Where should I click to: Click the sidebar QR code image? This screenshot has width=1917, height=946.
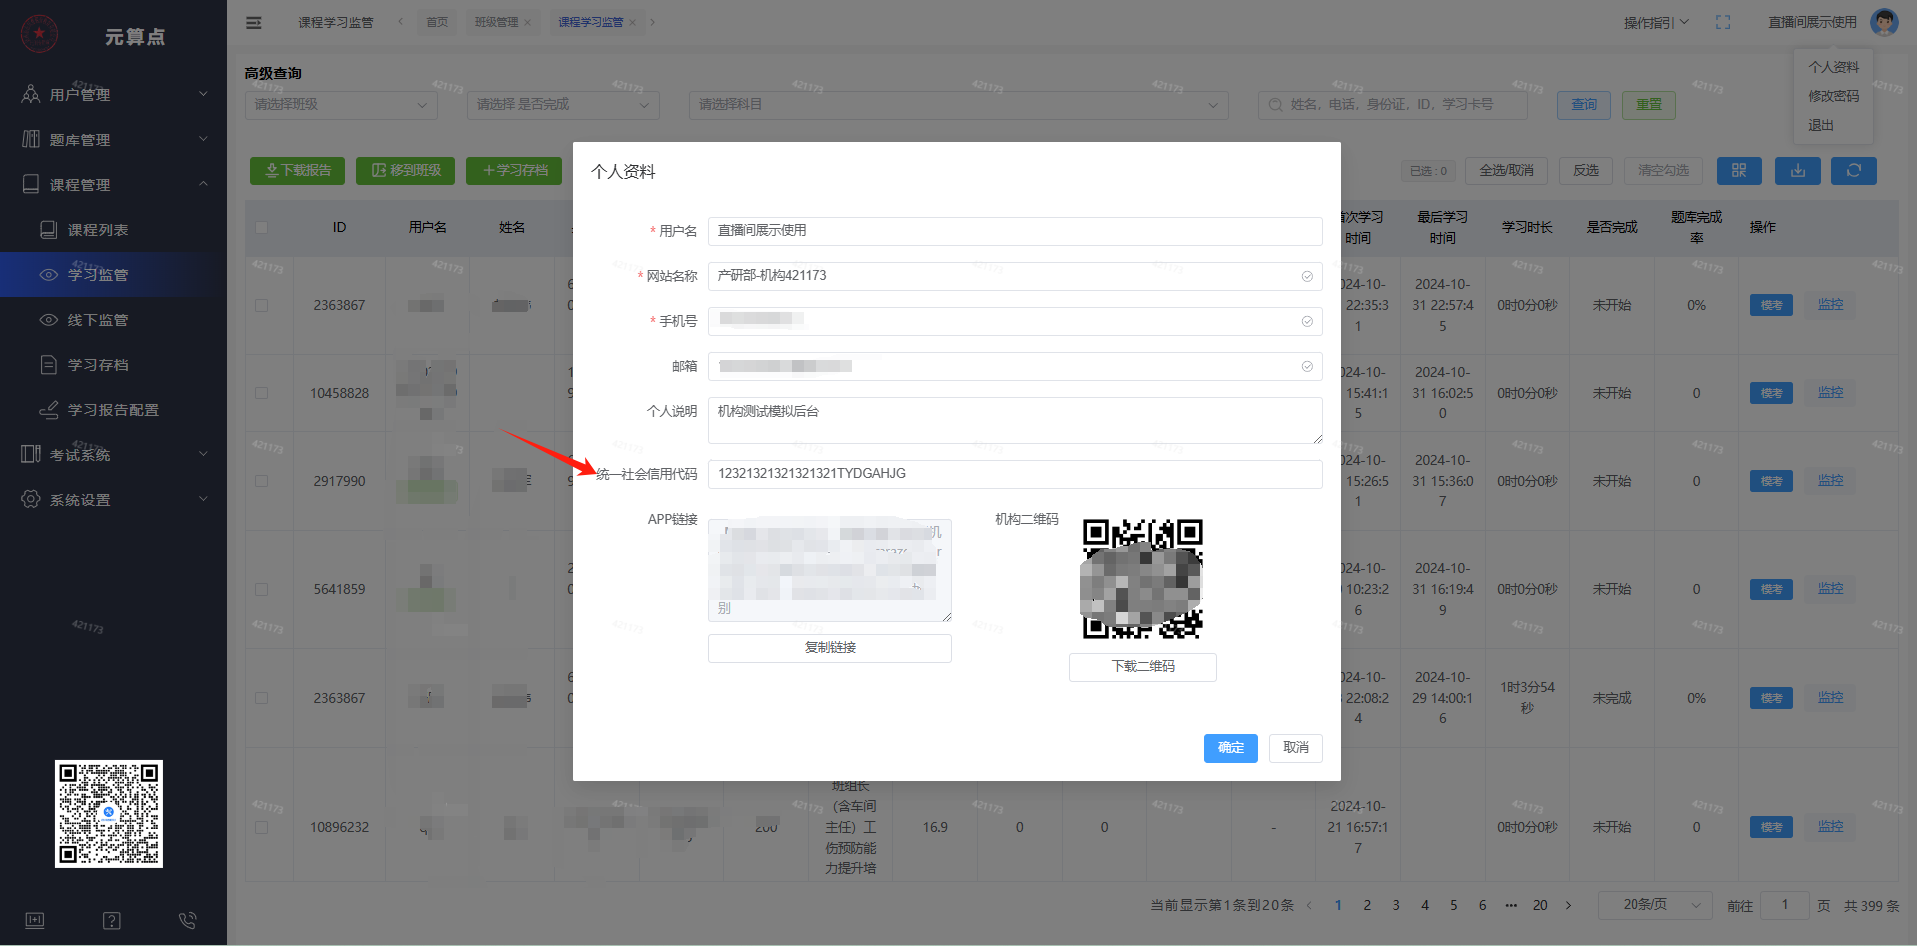click(109, 814)
